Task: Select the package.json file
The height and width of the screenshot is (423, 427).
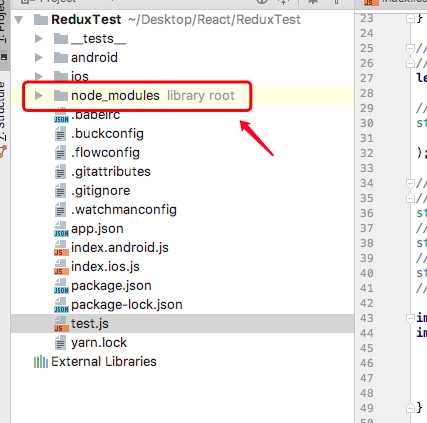Action: (111, 286)
